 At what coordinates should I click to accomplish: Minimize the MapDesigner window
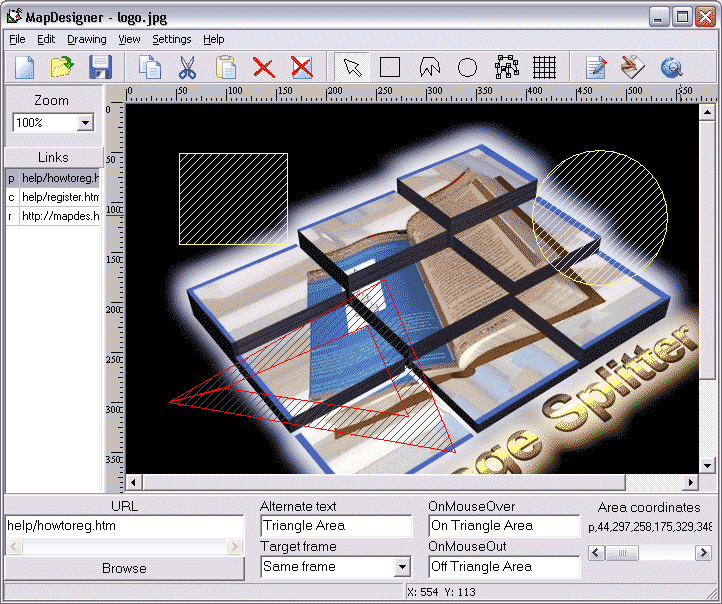click(x=659, y=17)
